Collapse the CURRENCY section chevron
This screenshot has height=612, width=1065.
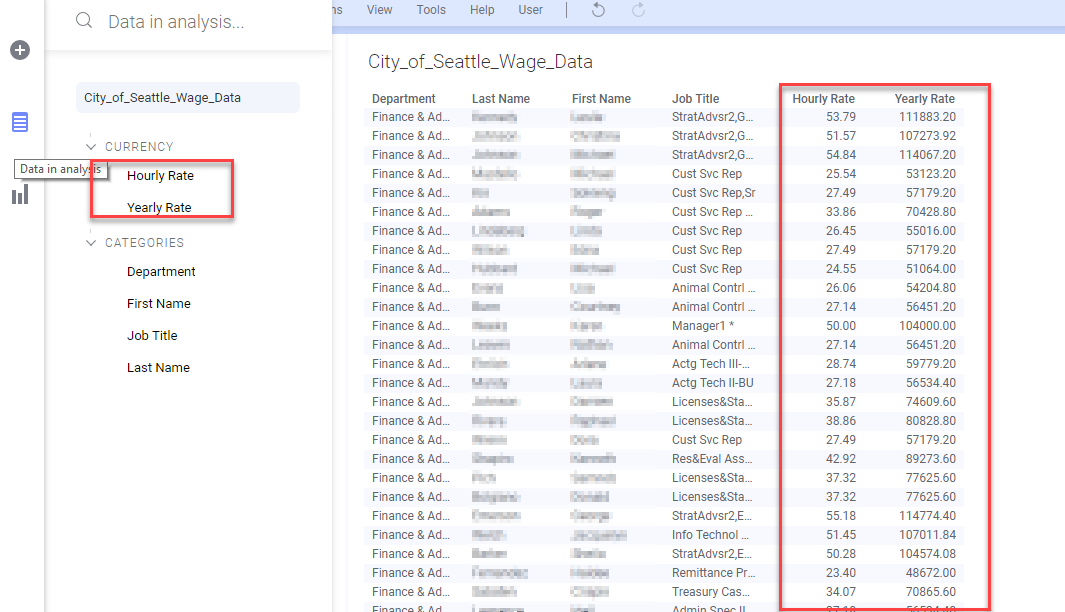pyautogui.click(x=92, y=147)
